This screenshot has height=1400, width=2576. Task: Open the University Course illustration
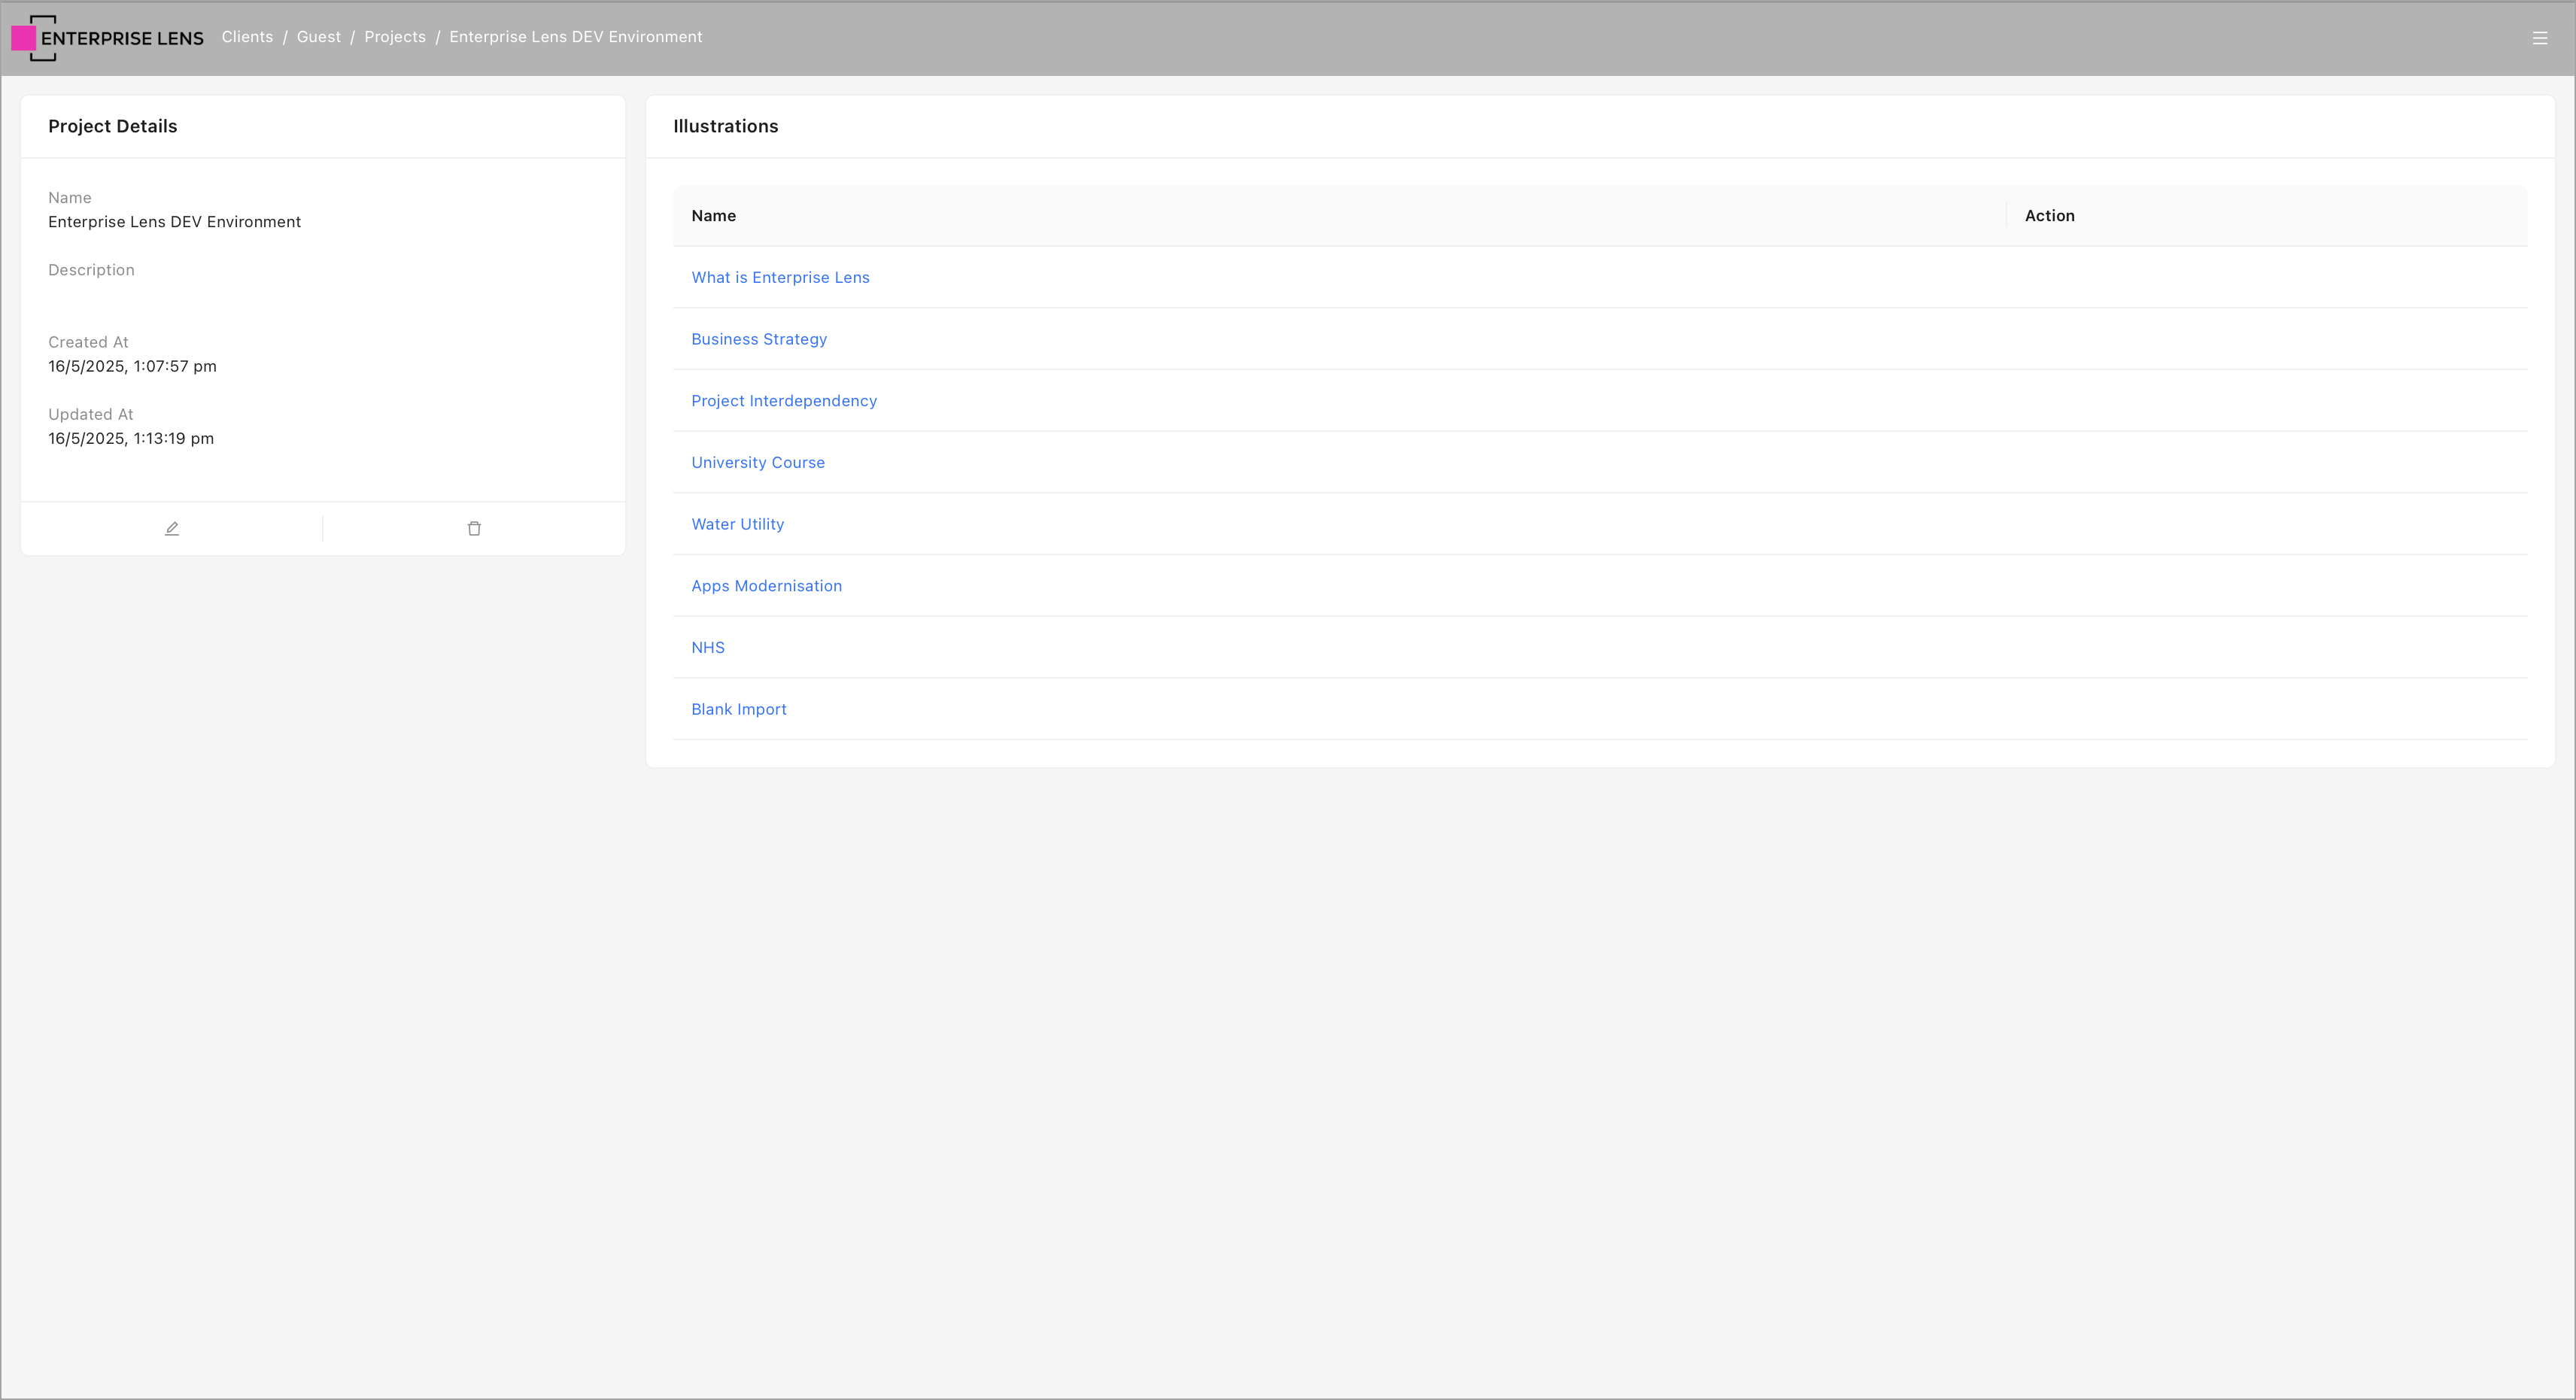[757, 462]
